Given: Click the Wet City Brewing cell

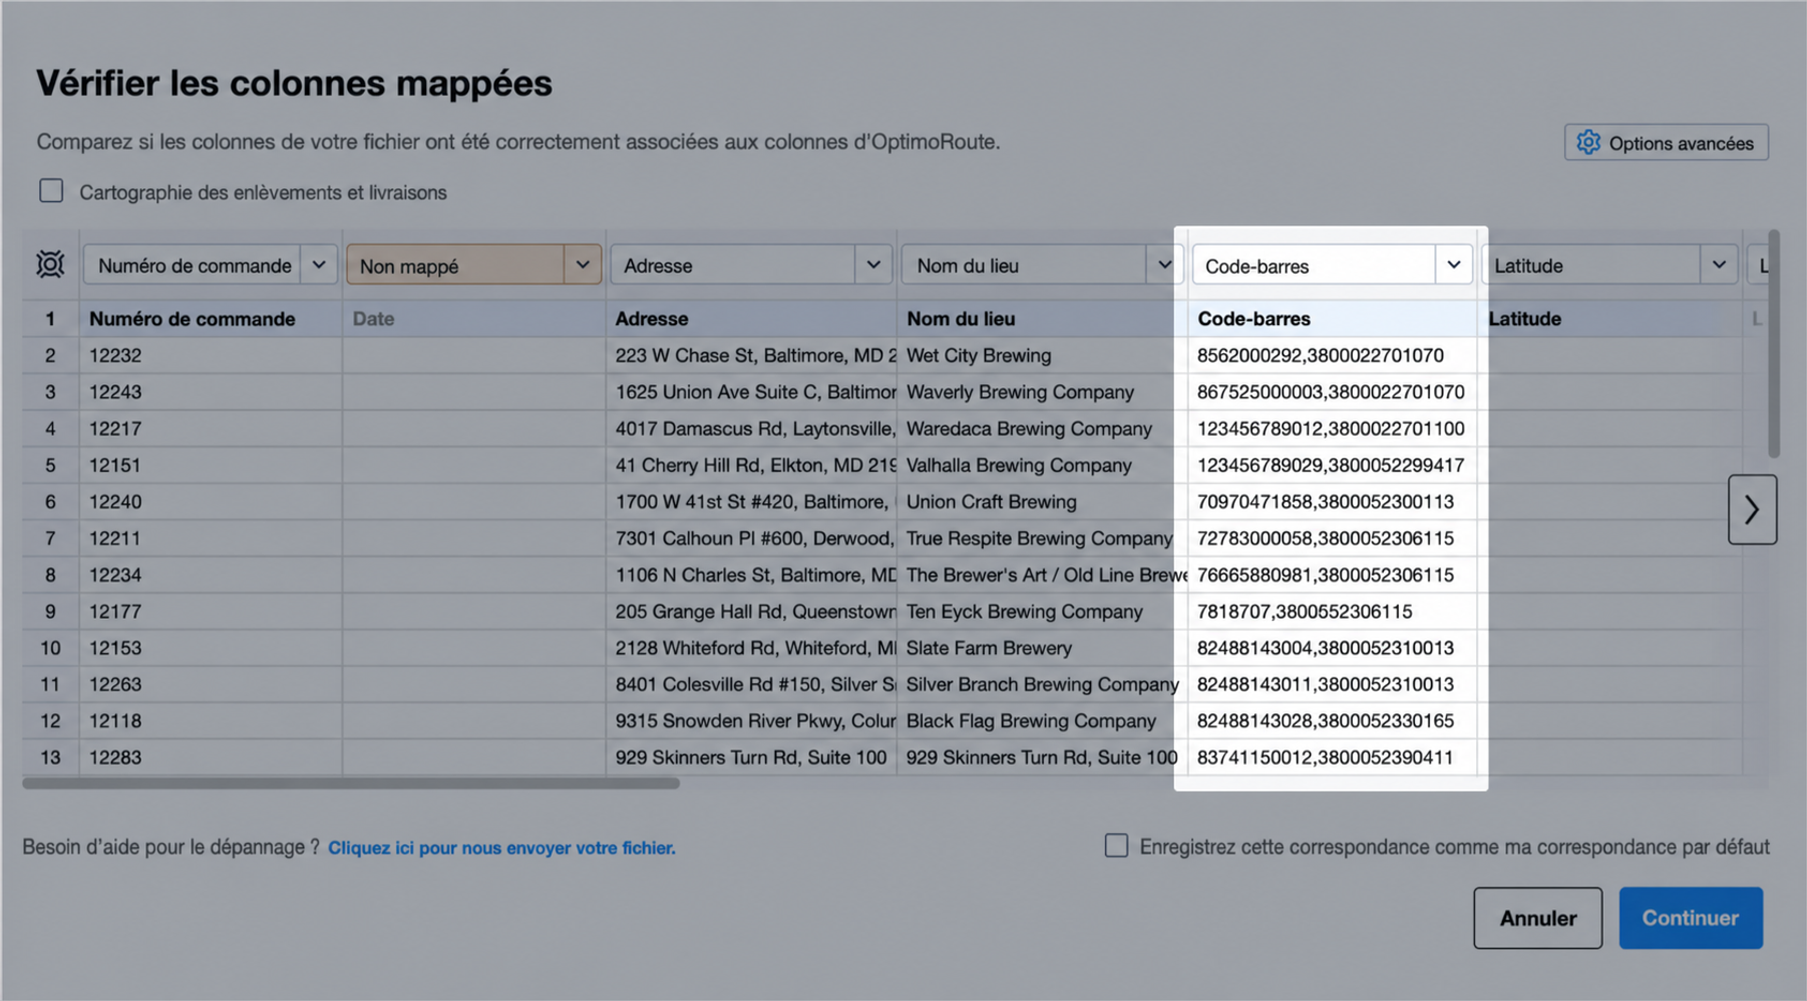Looking at the screenshot, I should tap(1042, 355).
